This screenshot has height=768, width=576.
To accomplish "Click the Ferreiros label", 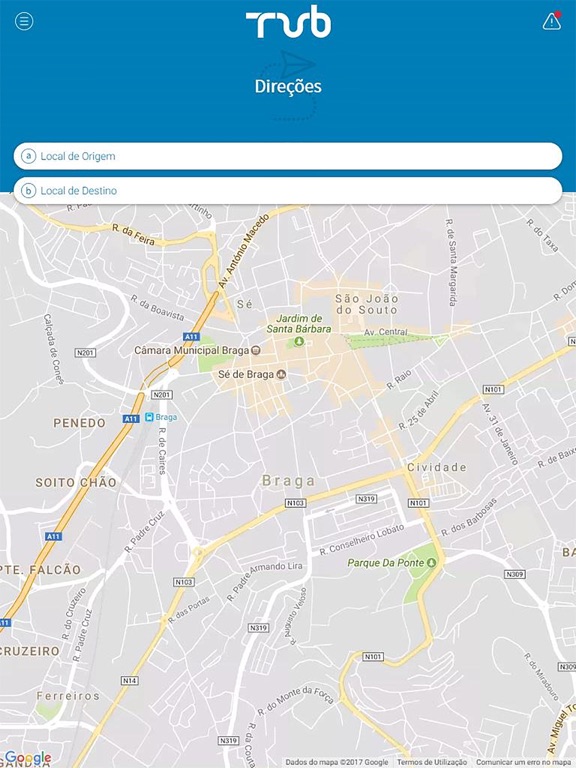I will point(68,696).
